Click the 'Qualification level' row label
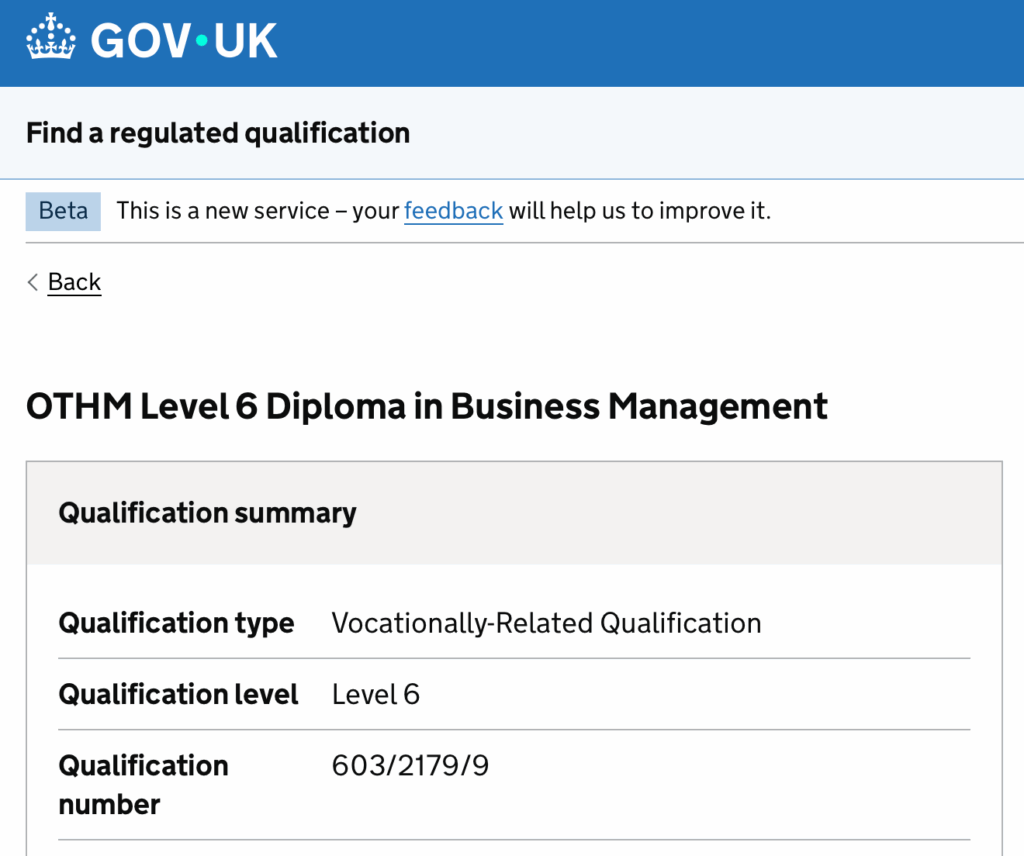1024x856 pixels. pos(178,694)
